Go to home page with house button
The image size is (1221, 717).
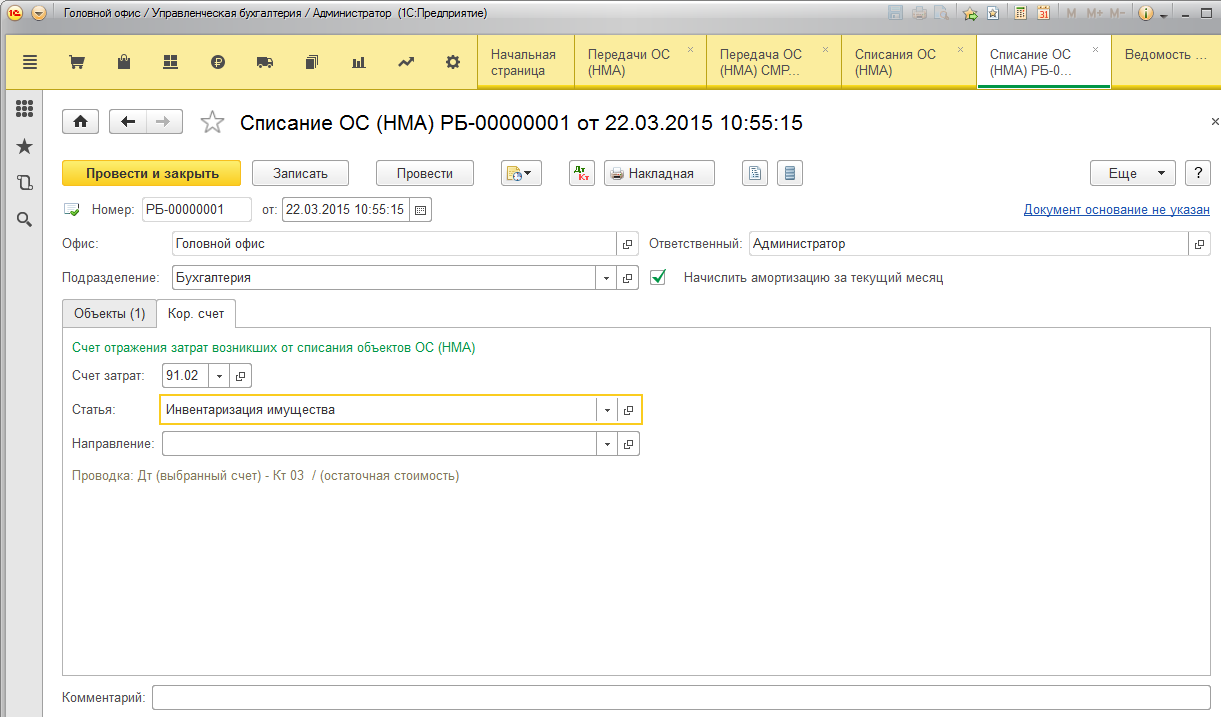pos(81,122)
